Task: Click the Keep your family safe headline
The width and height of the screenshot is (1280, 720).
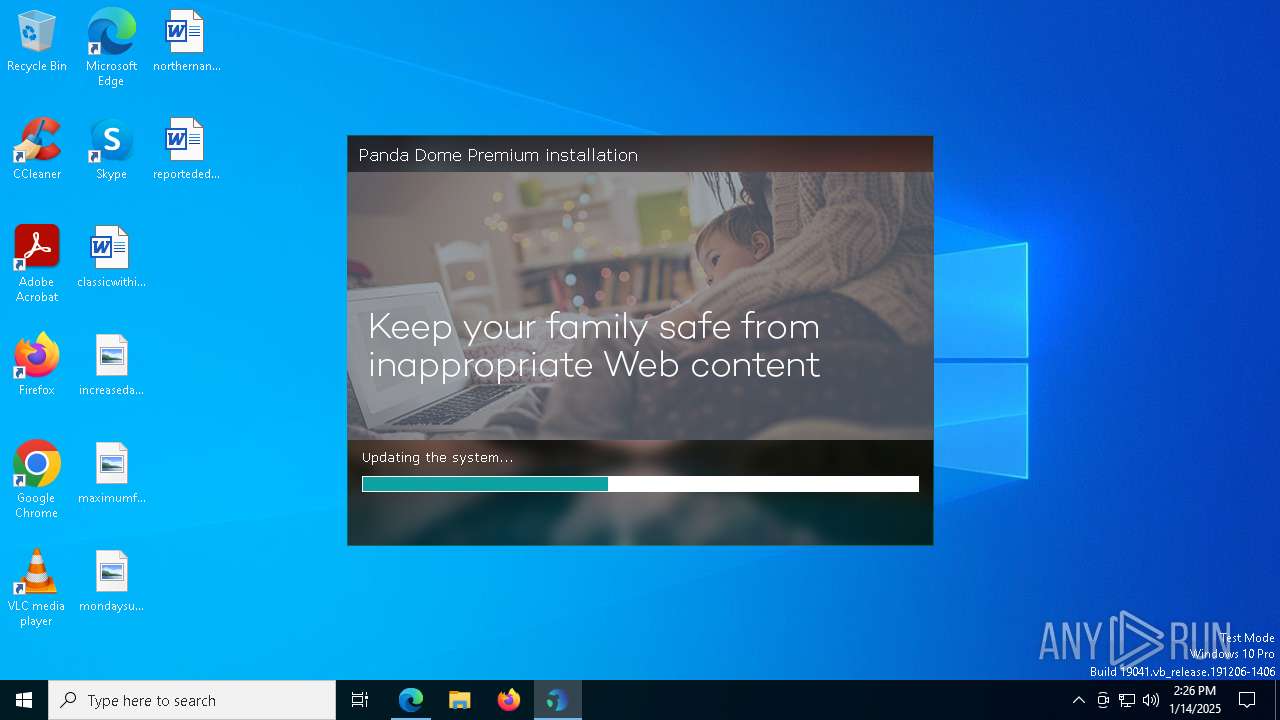Action: coord(594,346)
